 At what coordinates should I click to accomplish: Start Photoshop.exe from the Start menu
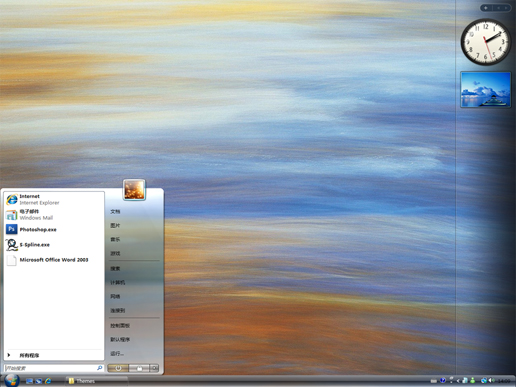coord(54,229)
